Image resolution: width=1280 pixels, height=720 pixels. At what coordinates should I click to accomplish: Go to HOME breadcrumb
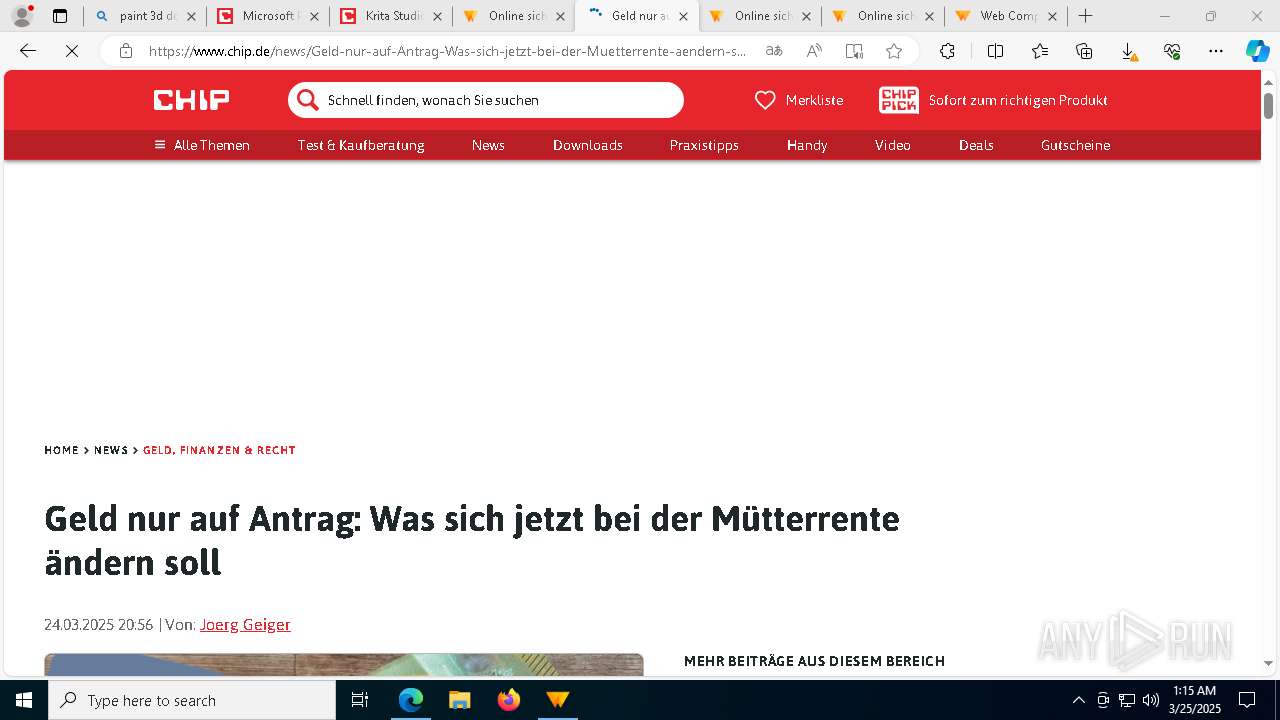(61, 450)
